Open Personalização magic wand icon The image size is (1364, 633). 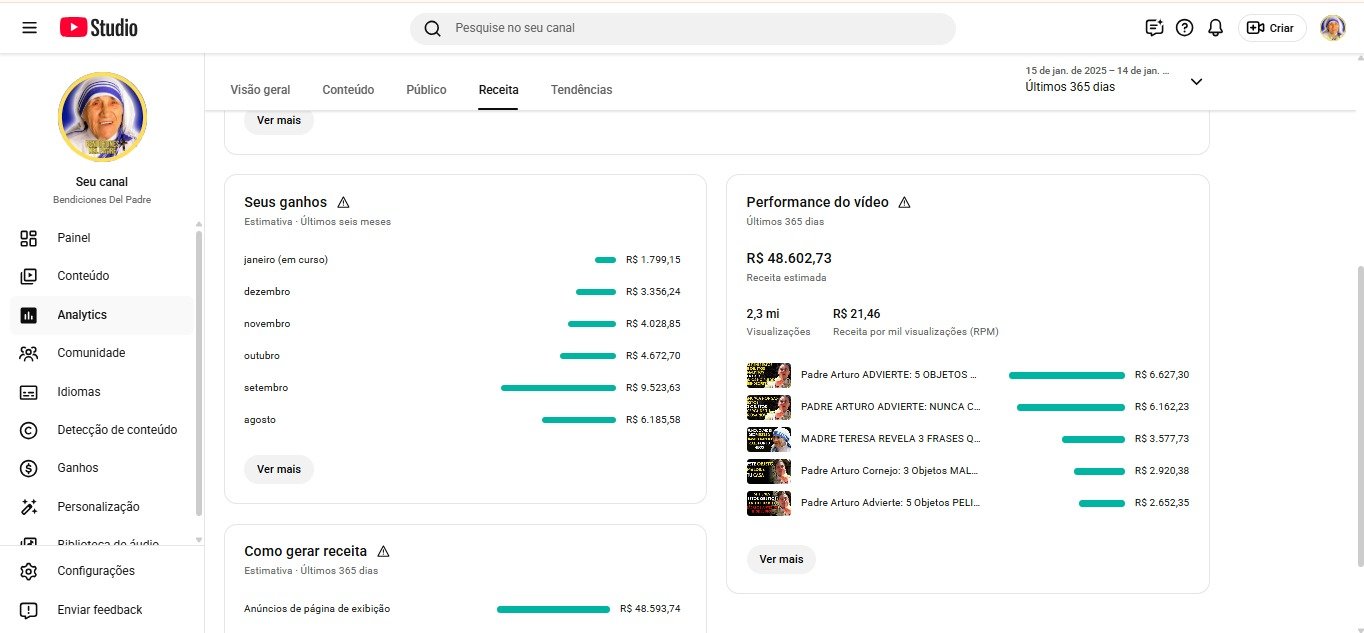point(29,507)
